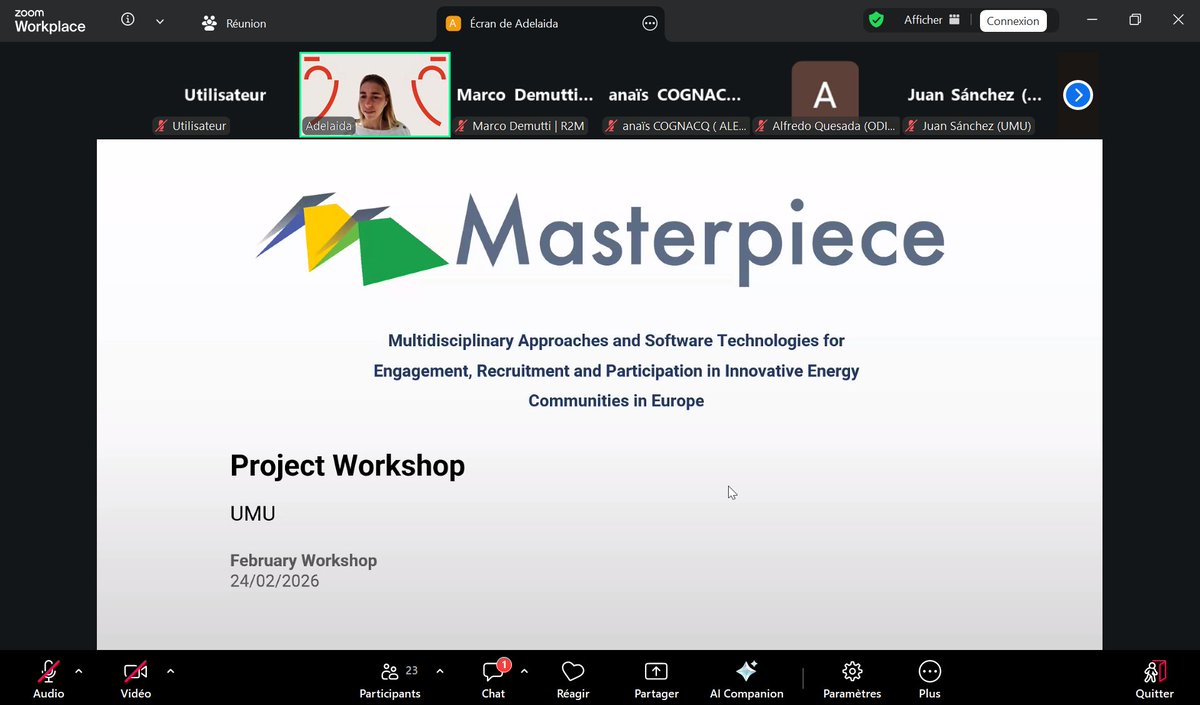
Task: Open shared screen options ellipsis
Action: click(650, 23)
